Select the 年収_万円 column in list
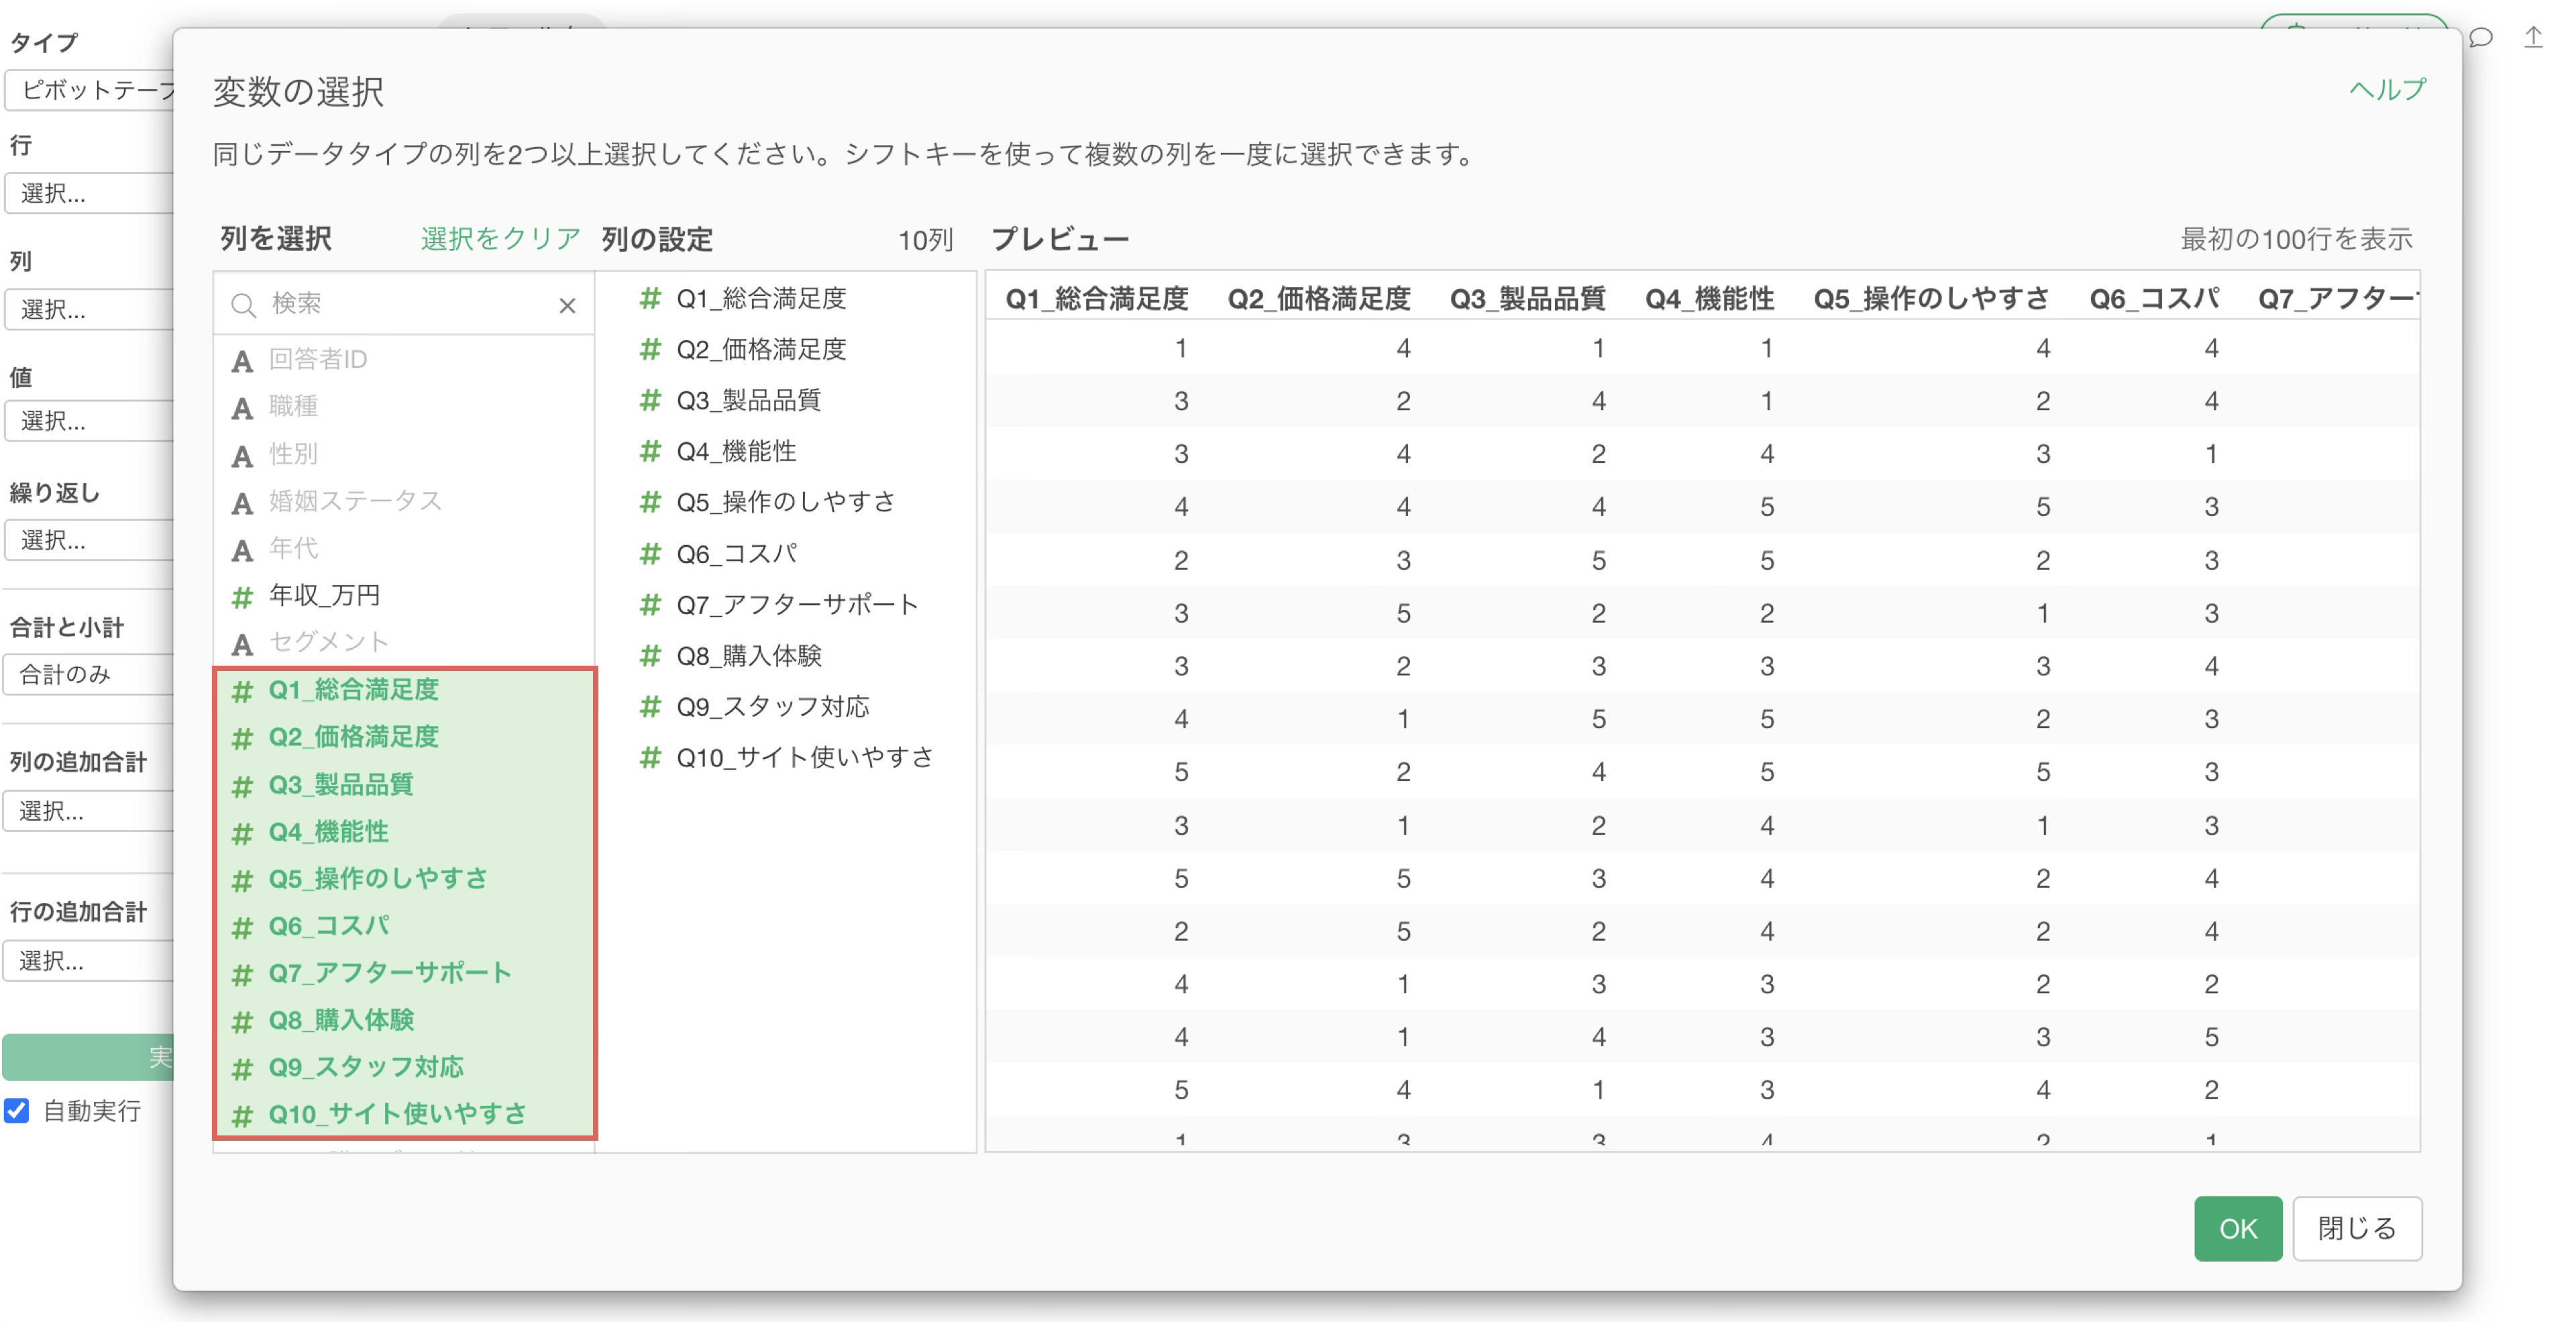 pos(404,596)
